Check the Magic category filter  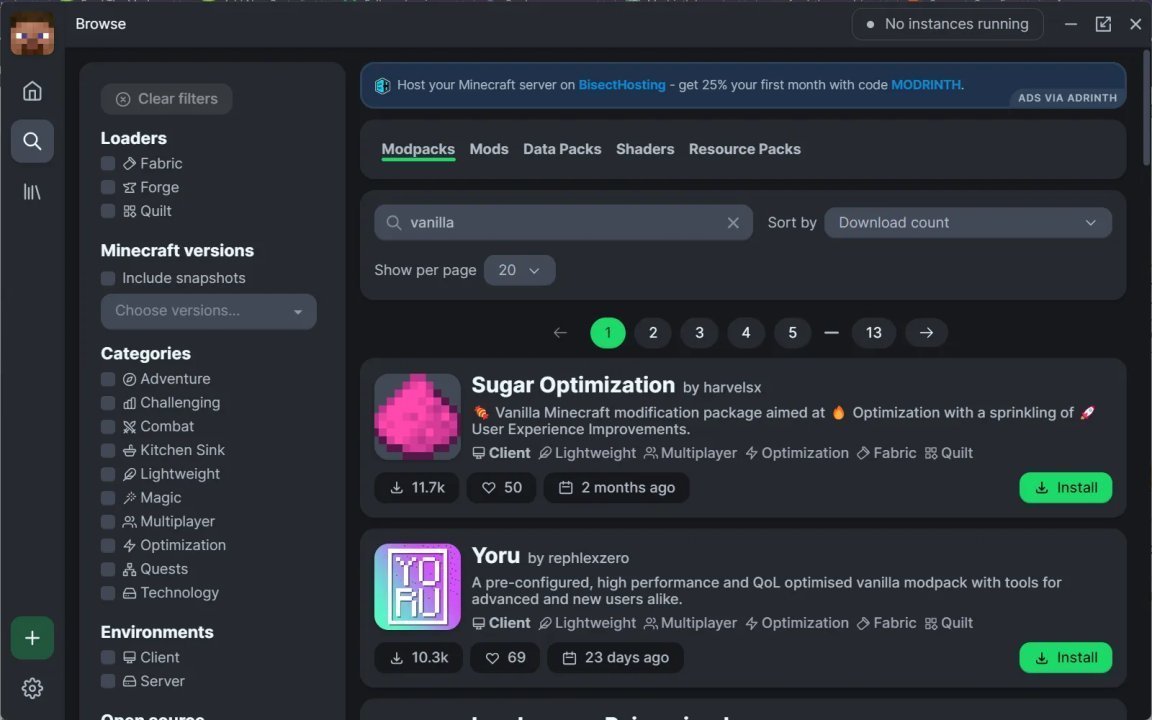[x=108, y=498]
